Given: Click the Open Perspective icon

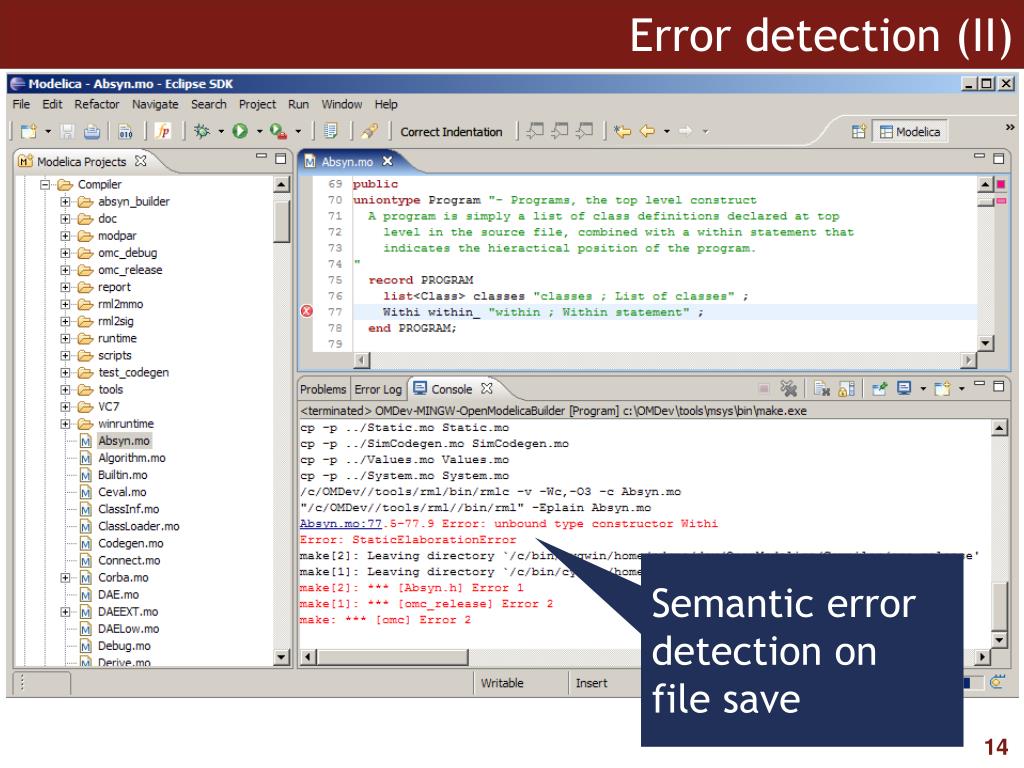Looking at the screenshot, I should [x=859, y=131].
